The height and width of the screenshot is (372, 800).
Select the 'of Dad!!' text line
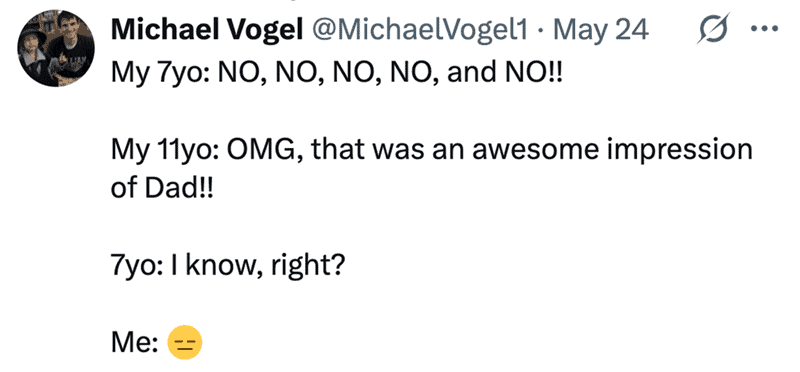[x=161, y=189]
